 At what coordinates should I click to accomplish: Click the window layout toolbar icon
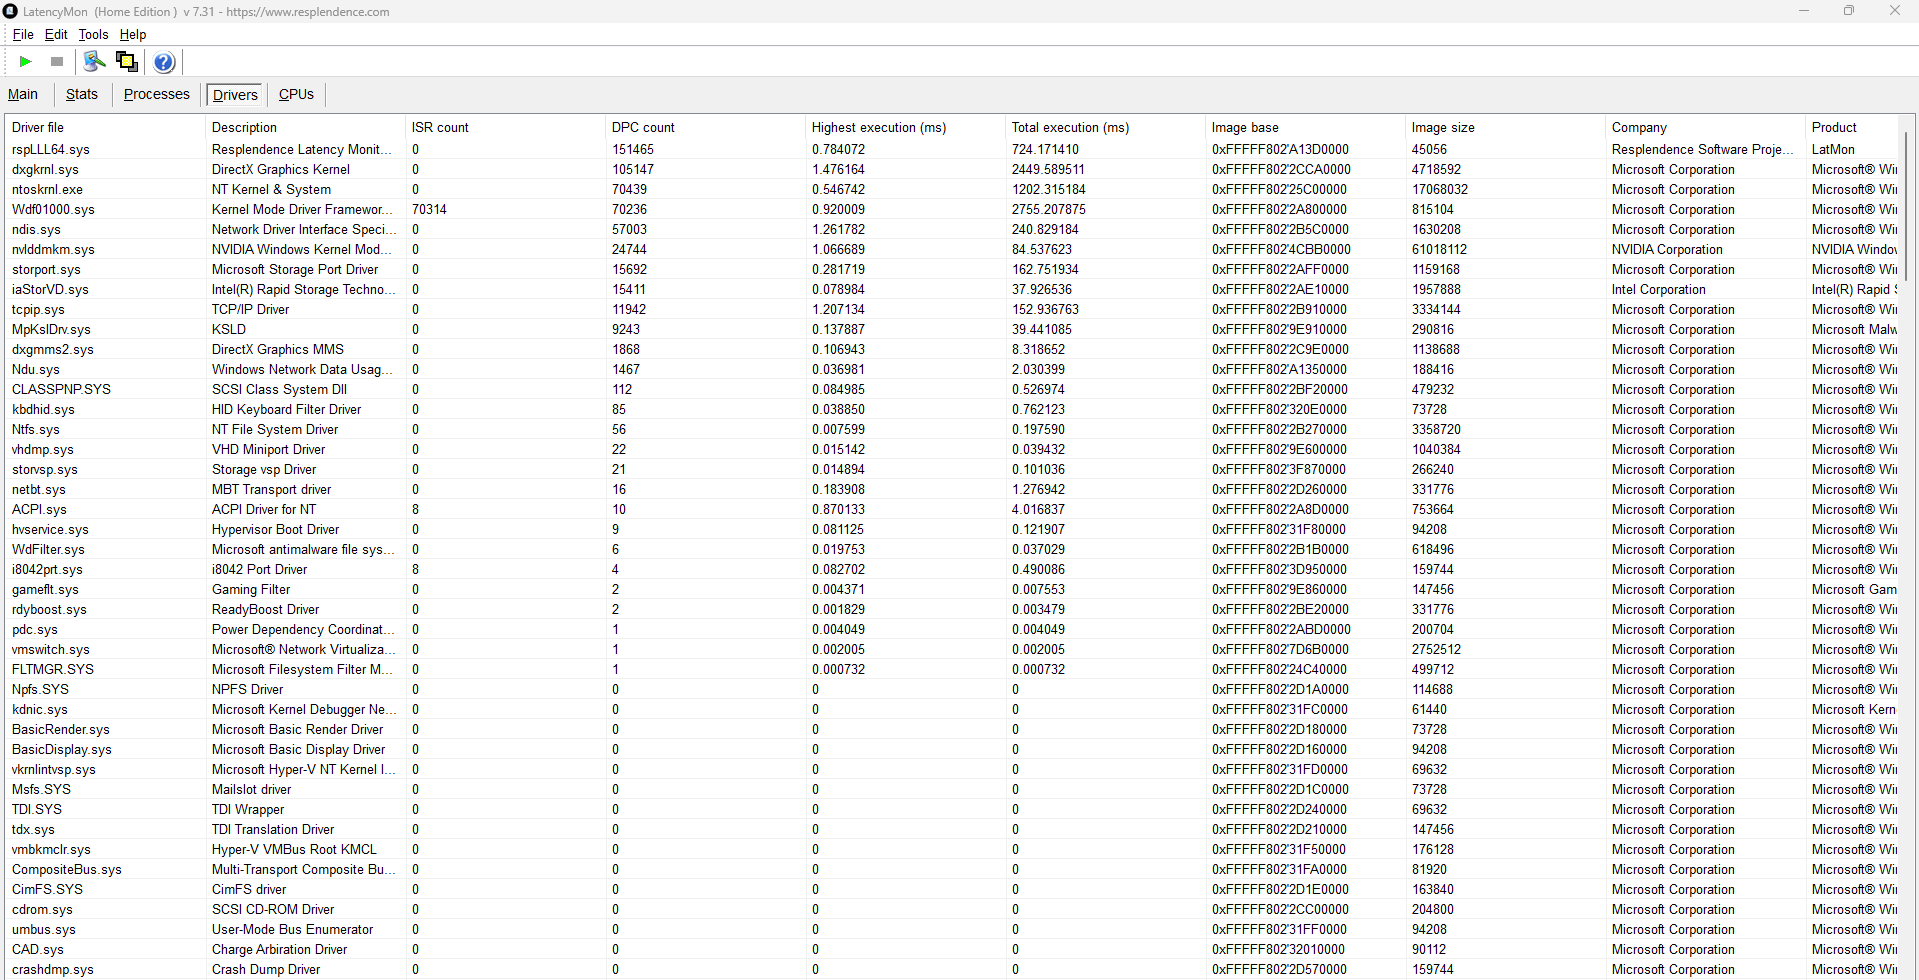pyautogui.click(x=127, y=62)
